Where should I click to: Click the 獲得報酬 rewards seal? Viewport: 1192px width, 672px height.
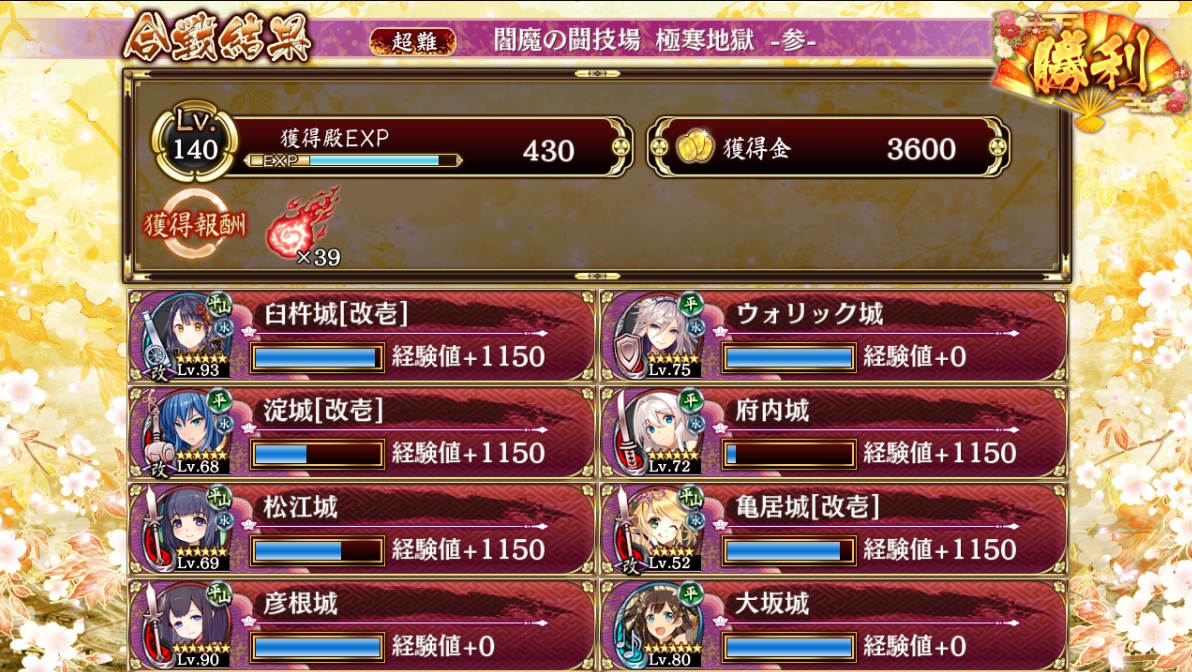(x=195, y=225)
